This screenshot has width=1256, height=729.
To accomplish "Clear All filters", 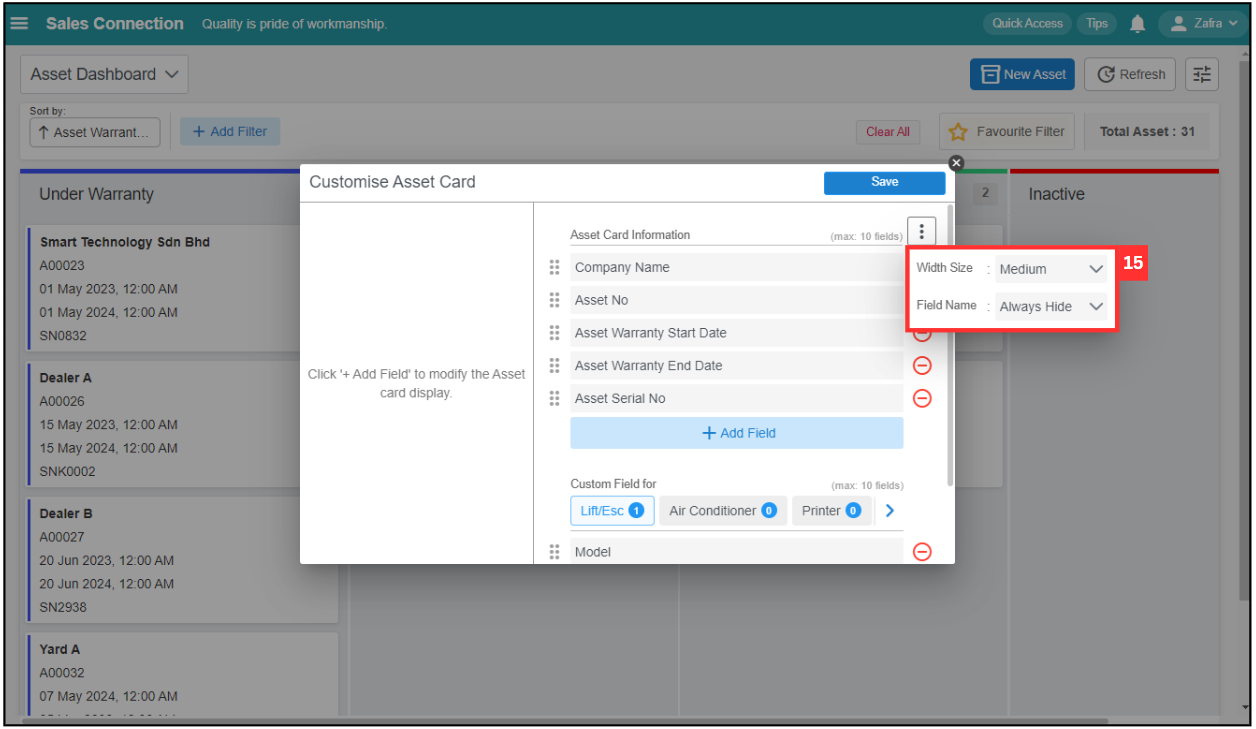I will (887, 132).
